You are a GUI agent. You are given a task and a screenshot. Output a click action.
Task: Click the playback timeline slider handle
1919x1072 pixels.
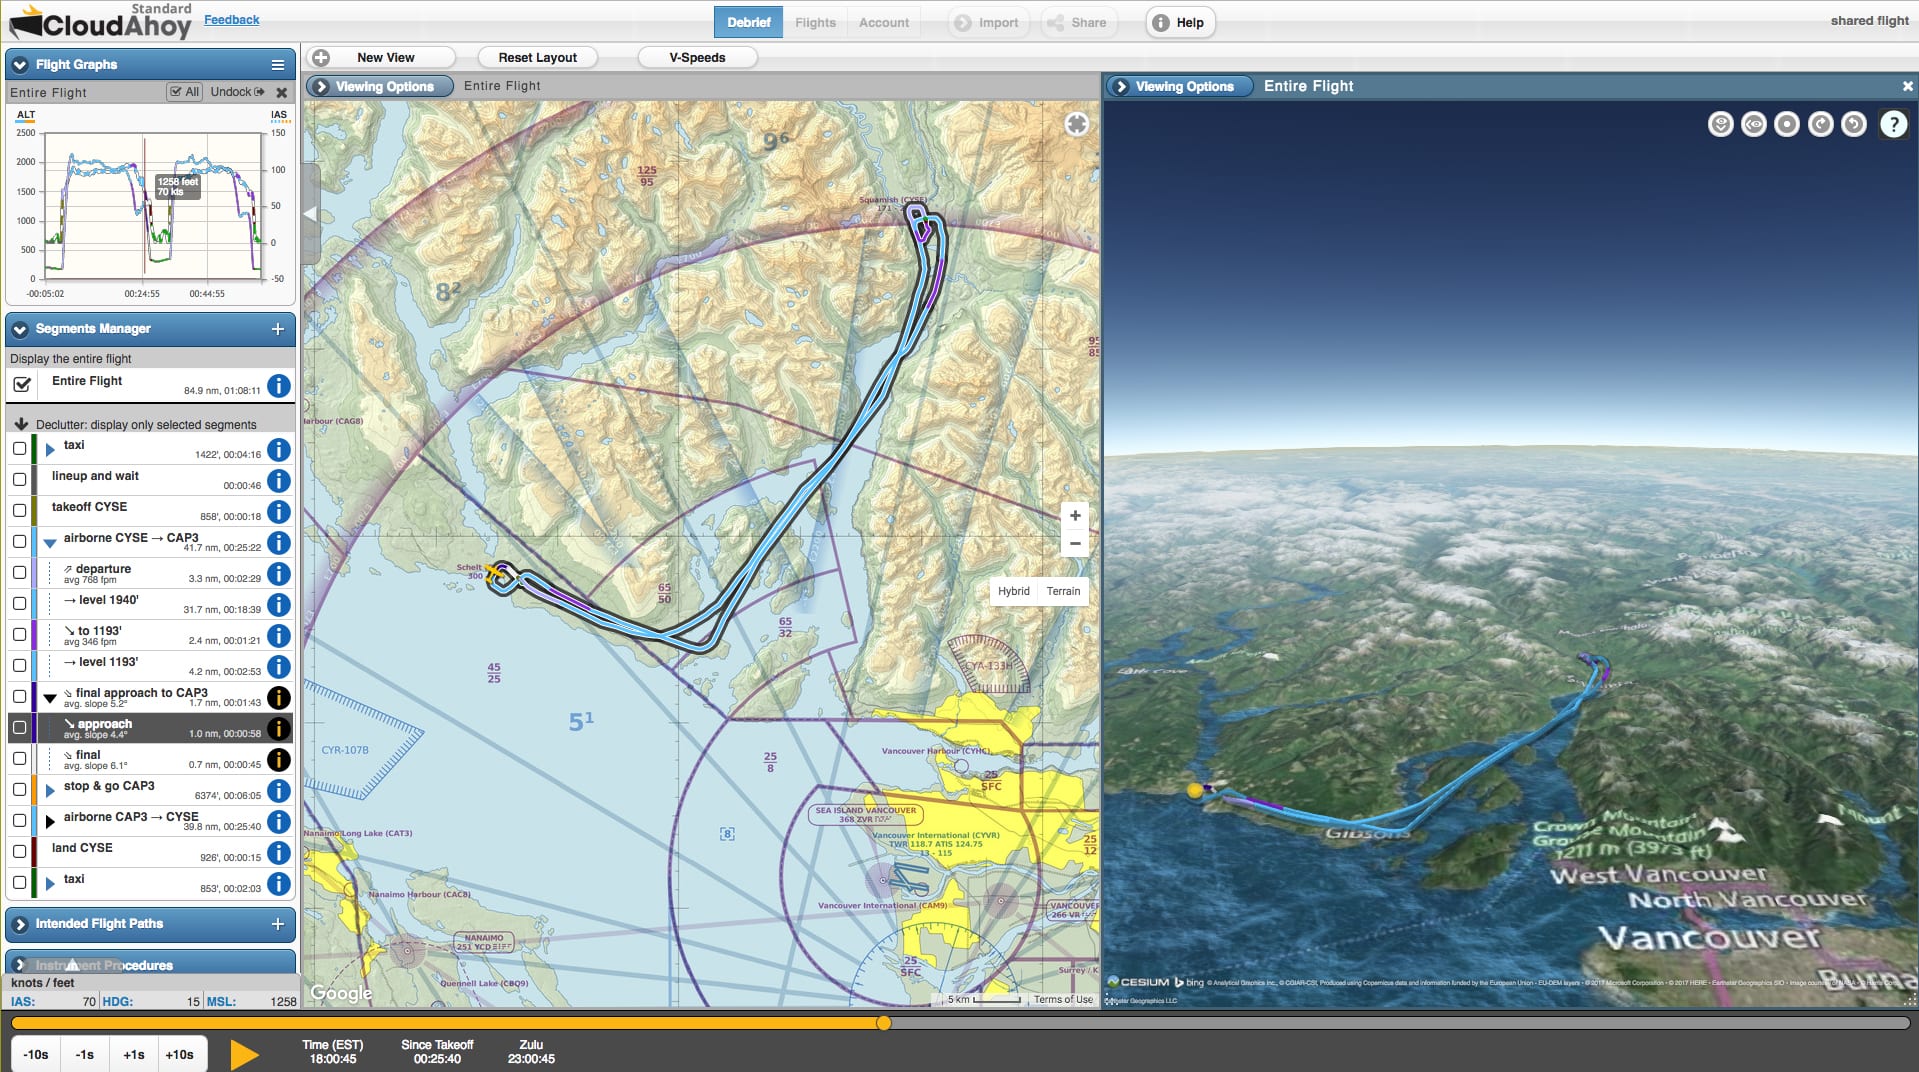tap(883, 1023)
